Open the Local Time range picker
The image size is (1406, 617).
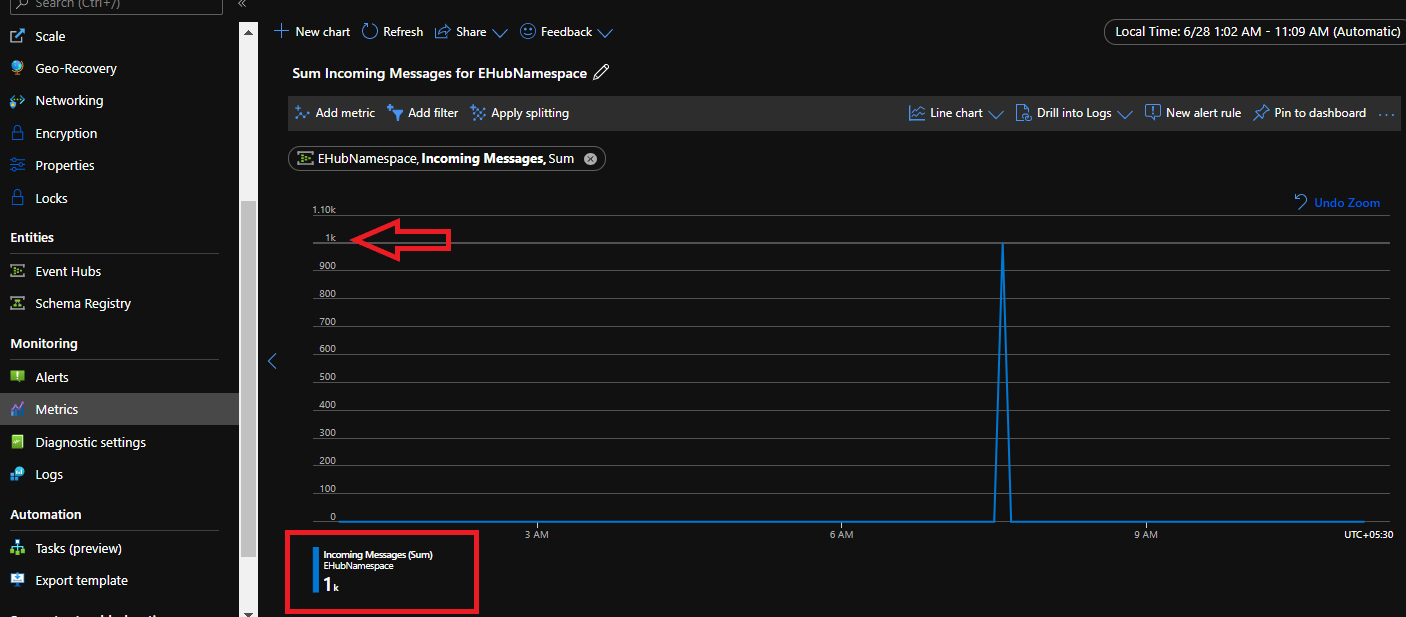1257,32
